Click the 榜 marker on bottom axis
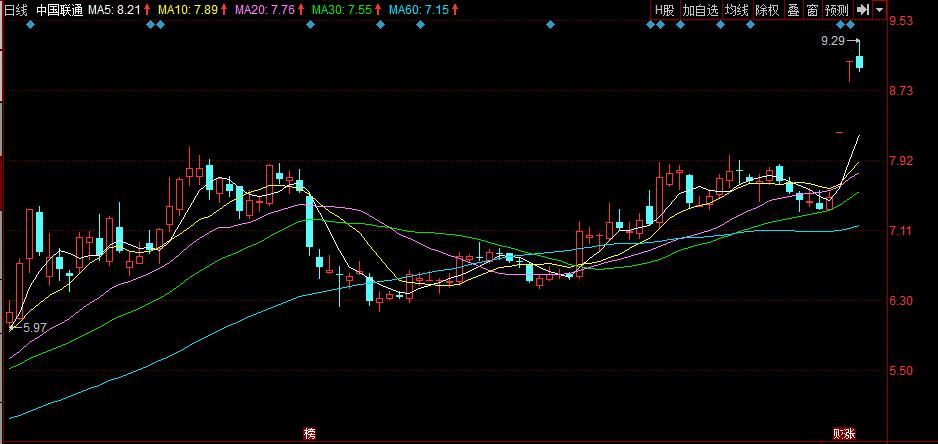938x444 pixels. 309,434
